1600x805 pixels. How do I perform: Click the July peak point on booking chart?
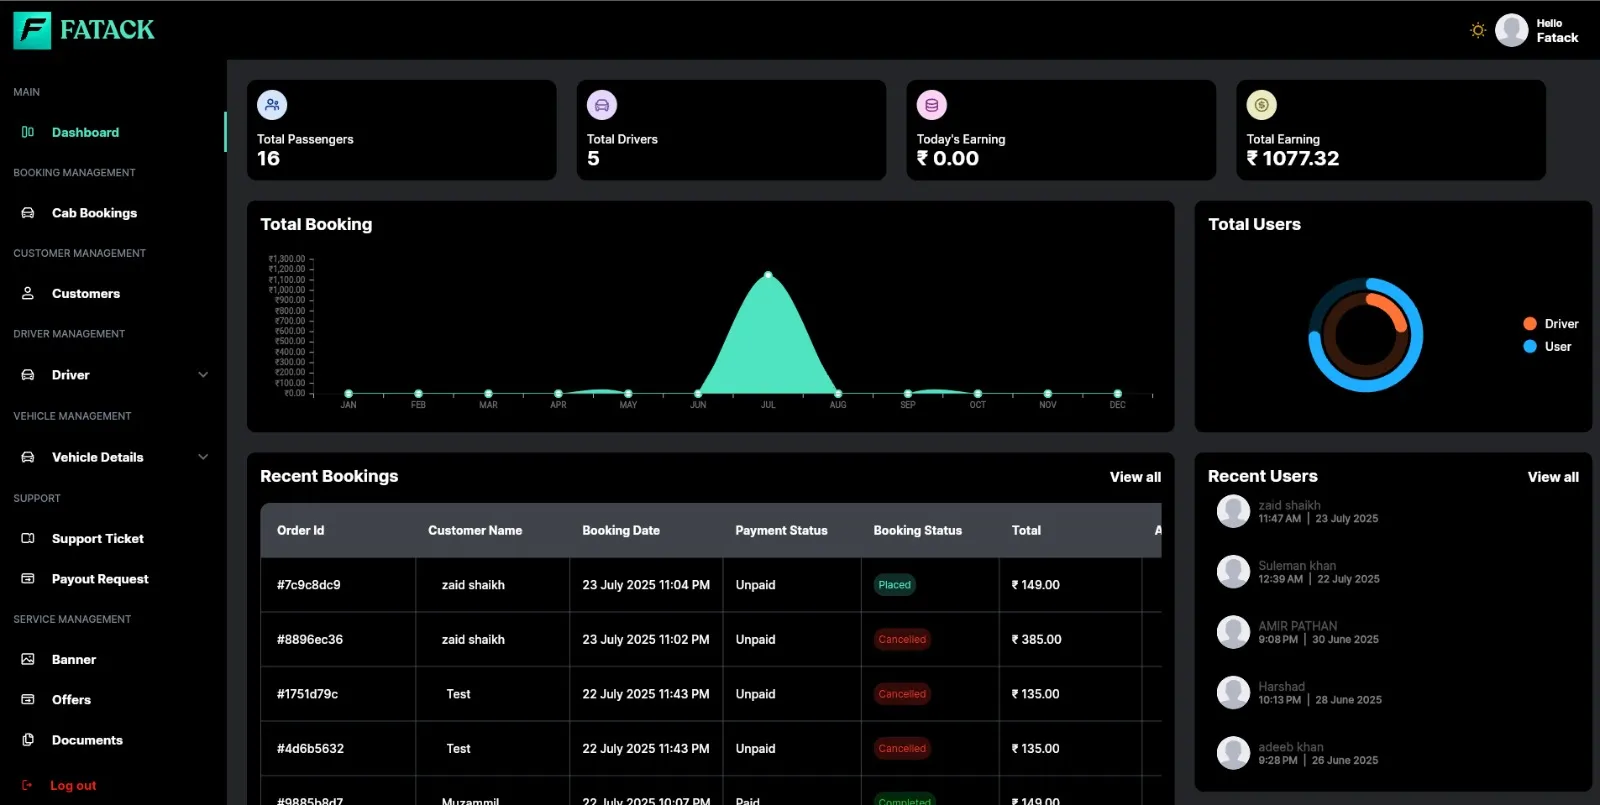[x=768, y=274]
